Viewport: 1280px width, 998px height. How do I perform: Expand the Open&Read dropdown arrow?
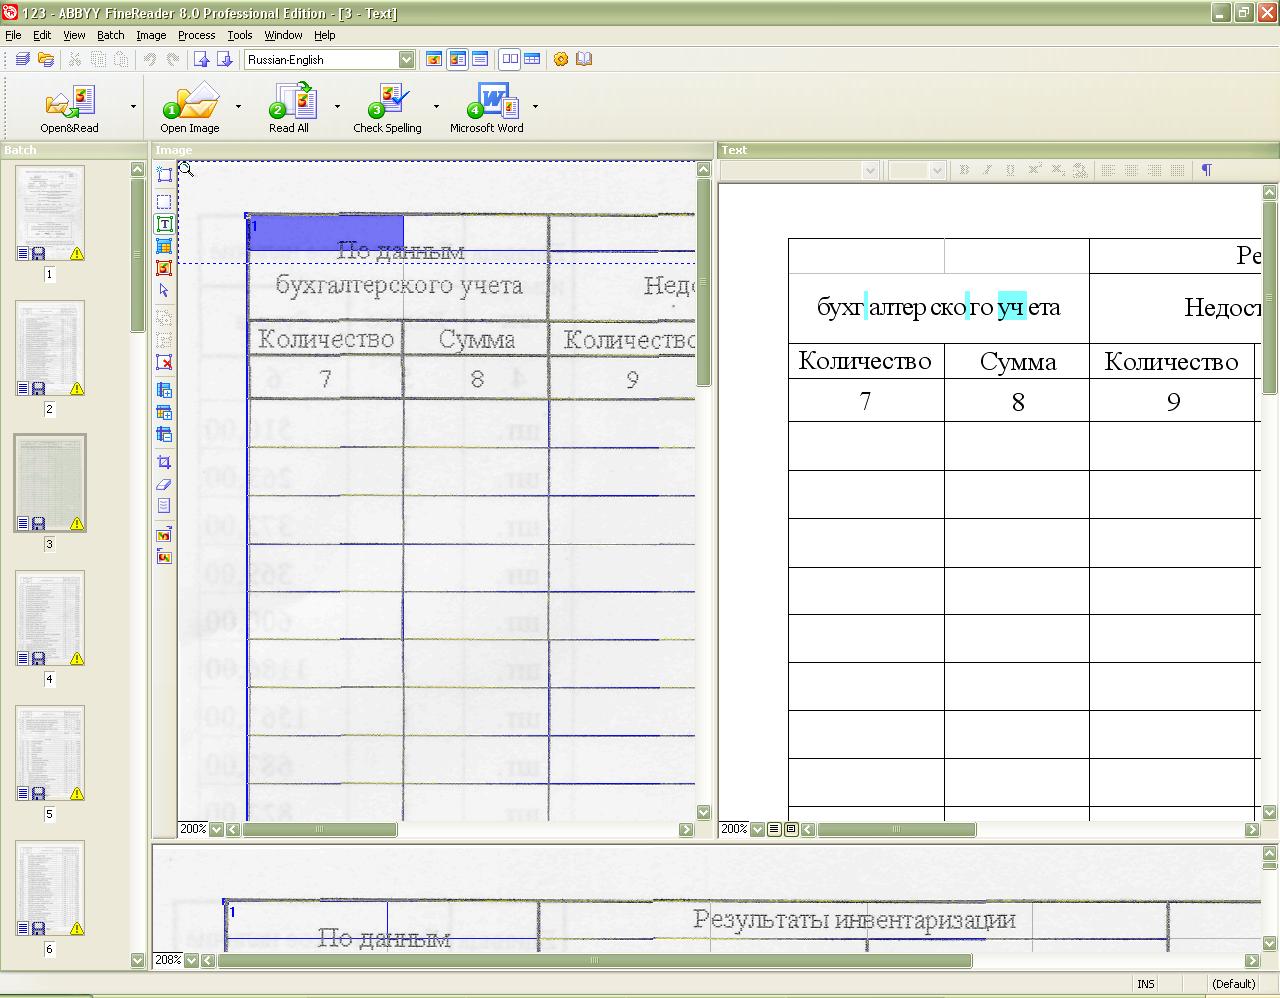133,106
